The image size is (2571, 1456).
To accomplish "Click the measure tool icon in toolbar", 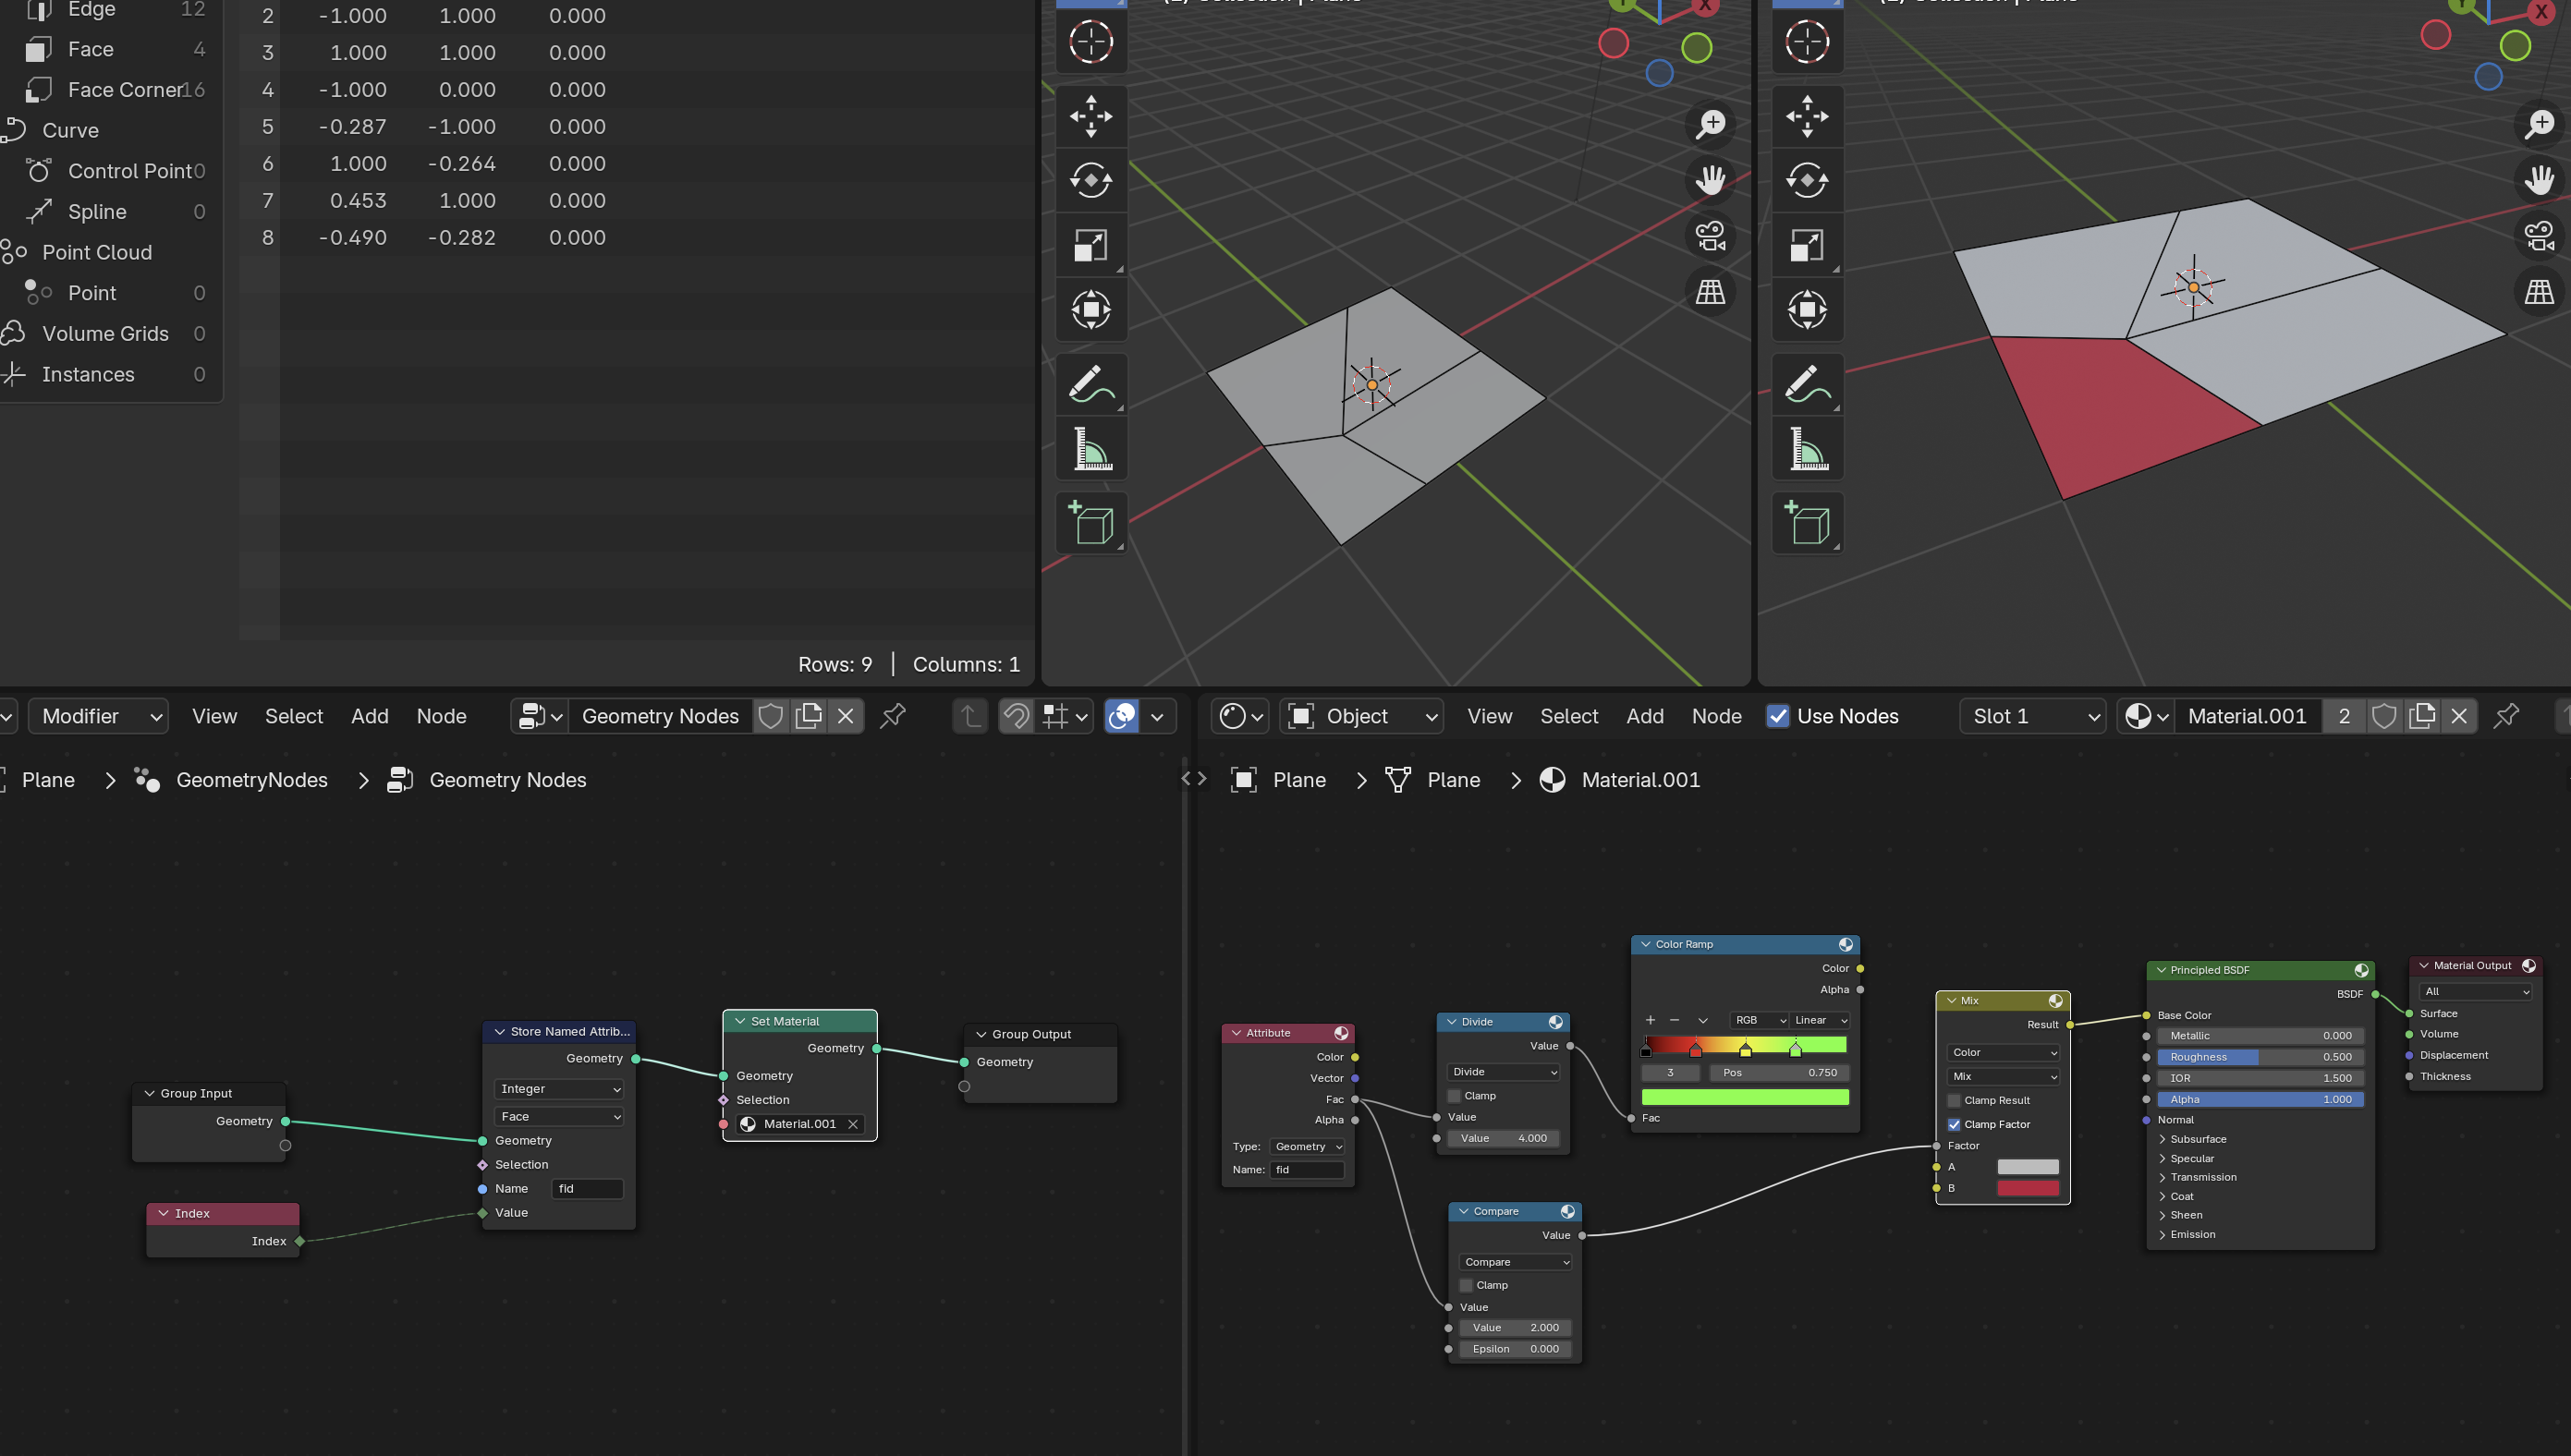I will 1091,448.
